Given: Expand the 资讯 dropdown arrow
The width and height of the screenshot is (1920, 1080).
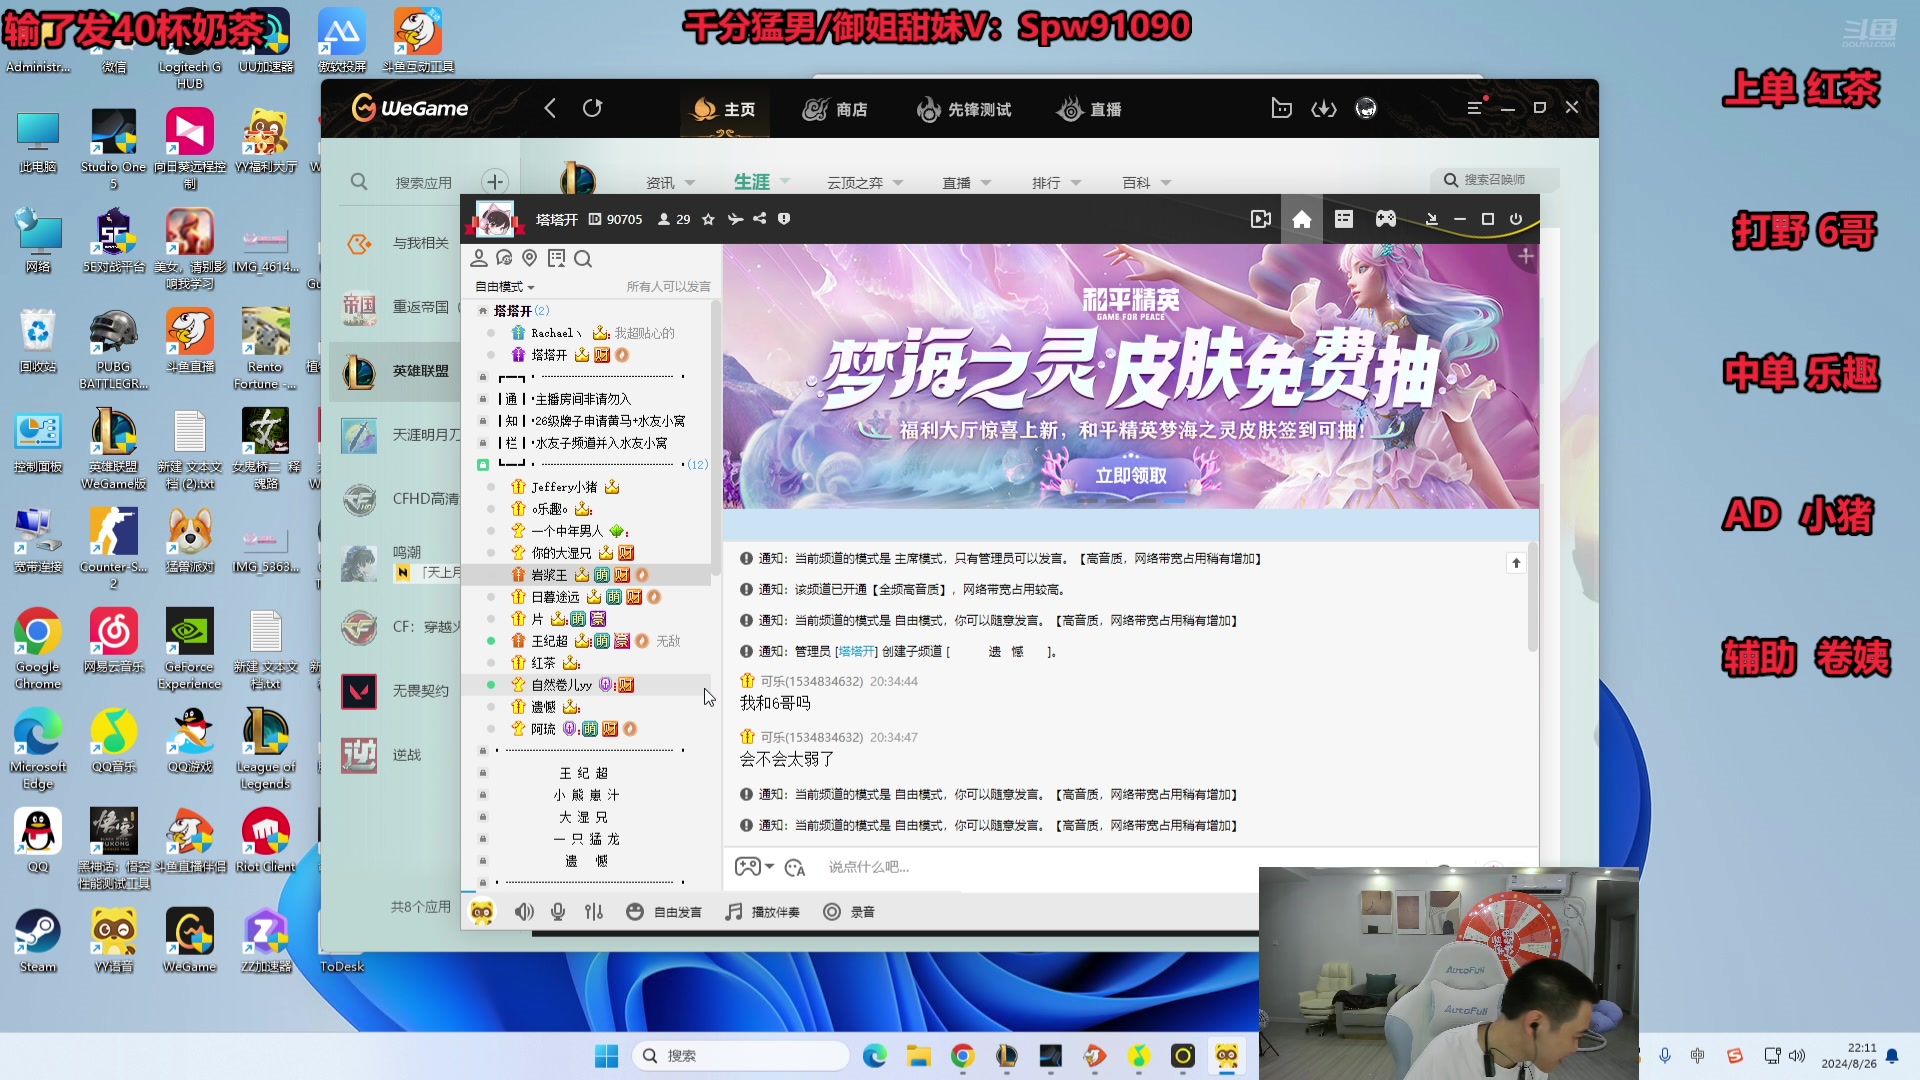Looking at the screenshot, I should 690,183.
